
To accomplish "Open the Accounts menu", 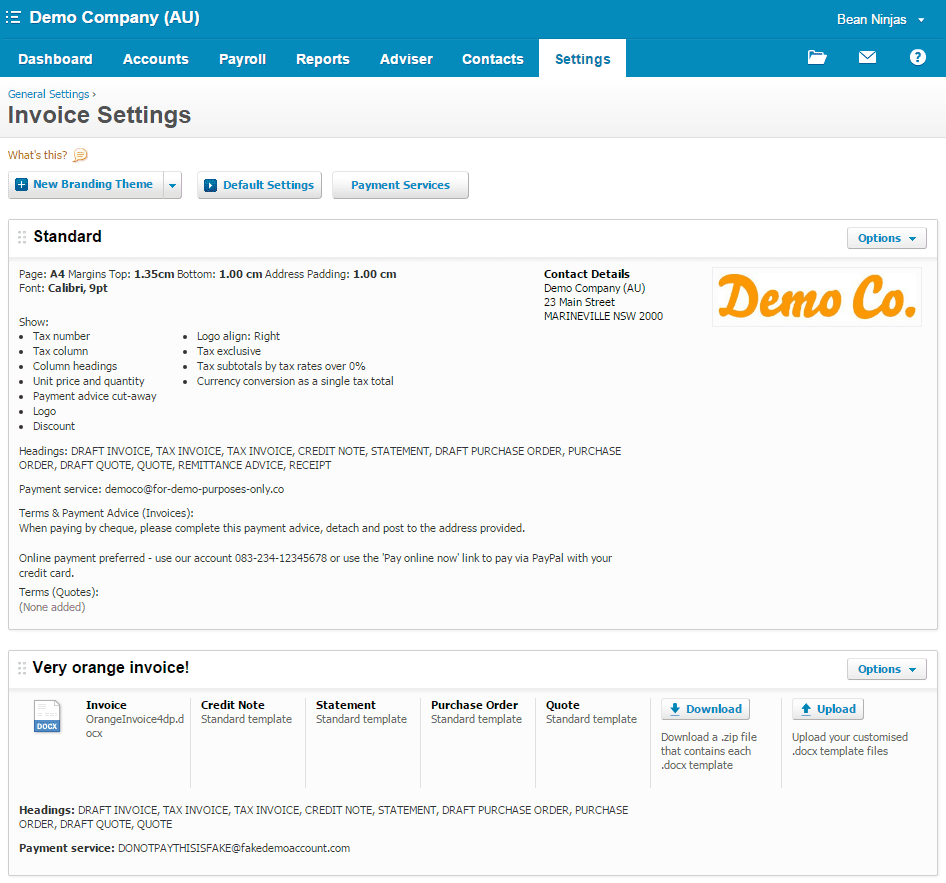I will [x=156, y=59].
